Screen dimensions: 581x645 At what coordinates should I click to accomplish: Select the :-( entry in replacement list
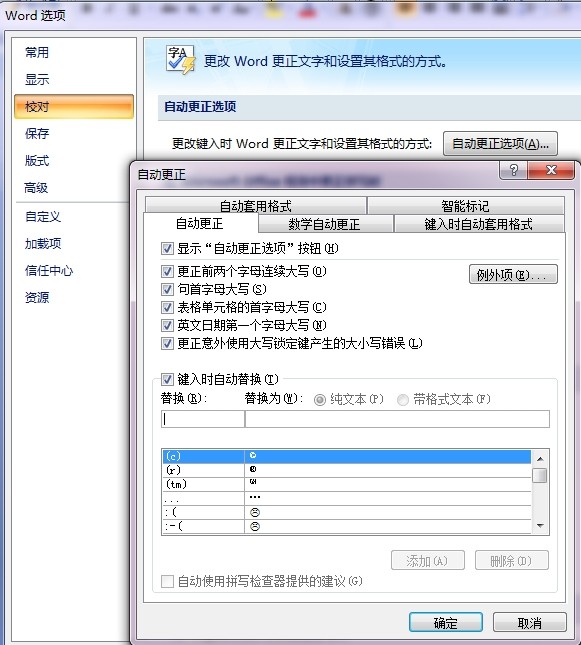(x=346, y=527)
